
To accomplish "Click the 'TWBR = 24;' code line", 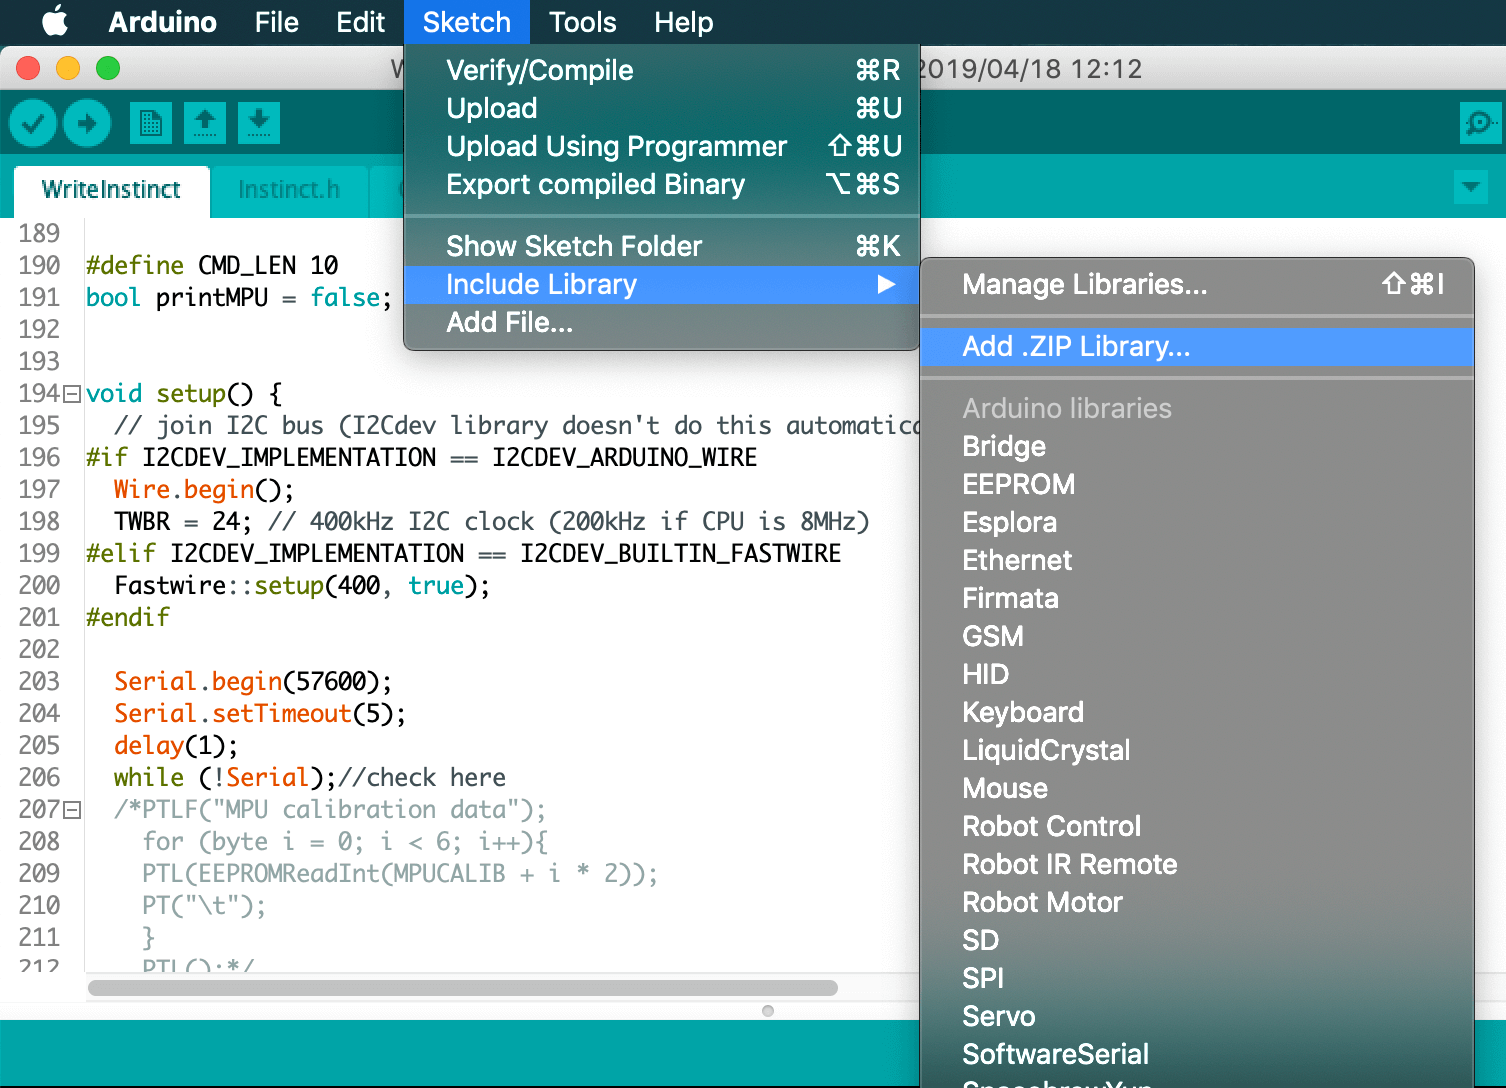I will tap(183, 521).
